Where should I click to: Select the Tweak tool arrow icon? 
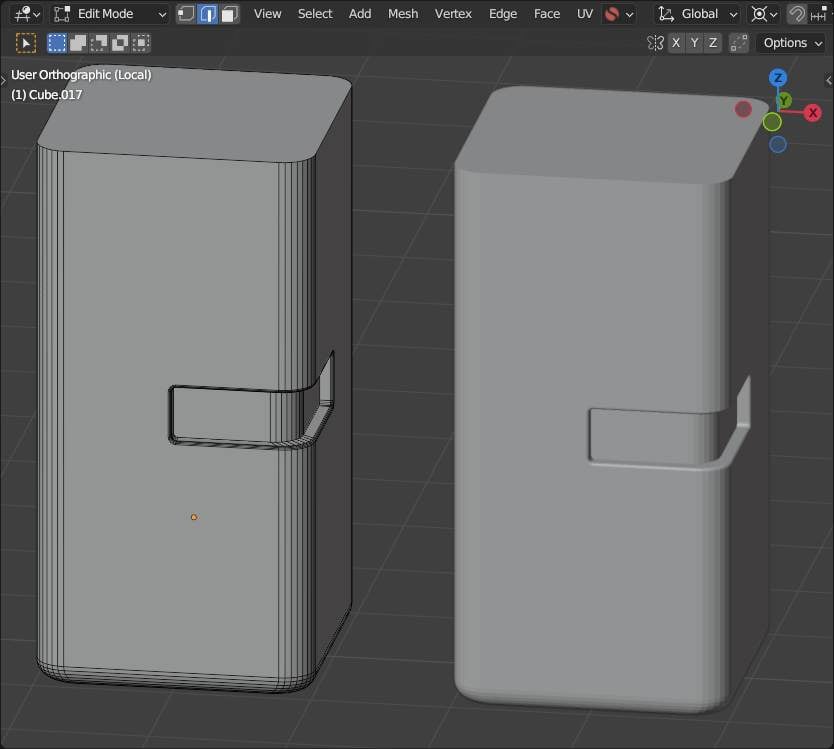pyautogui.click(x=26, y=43)
